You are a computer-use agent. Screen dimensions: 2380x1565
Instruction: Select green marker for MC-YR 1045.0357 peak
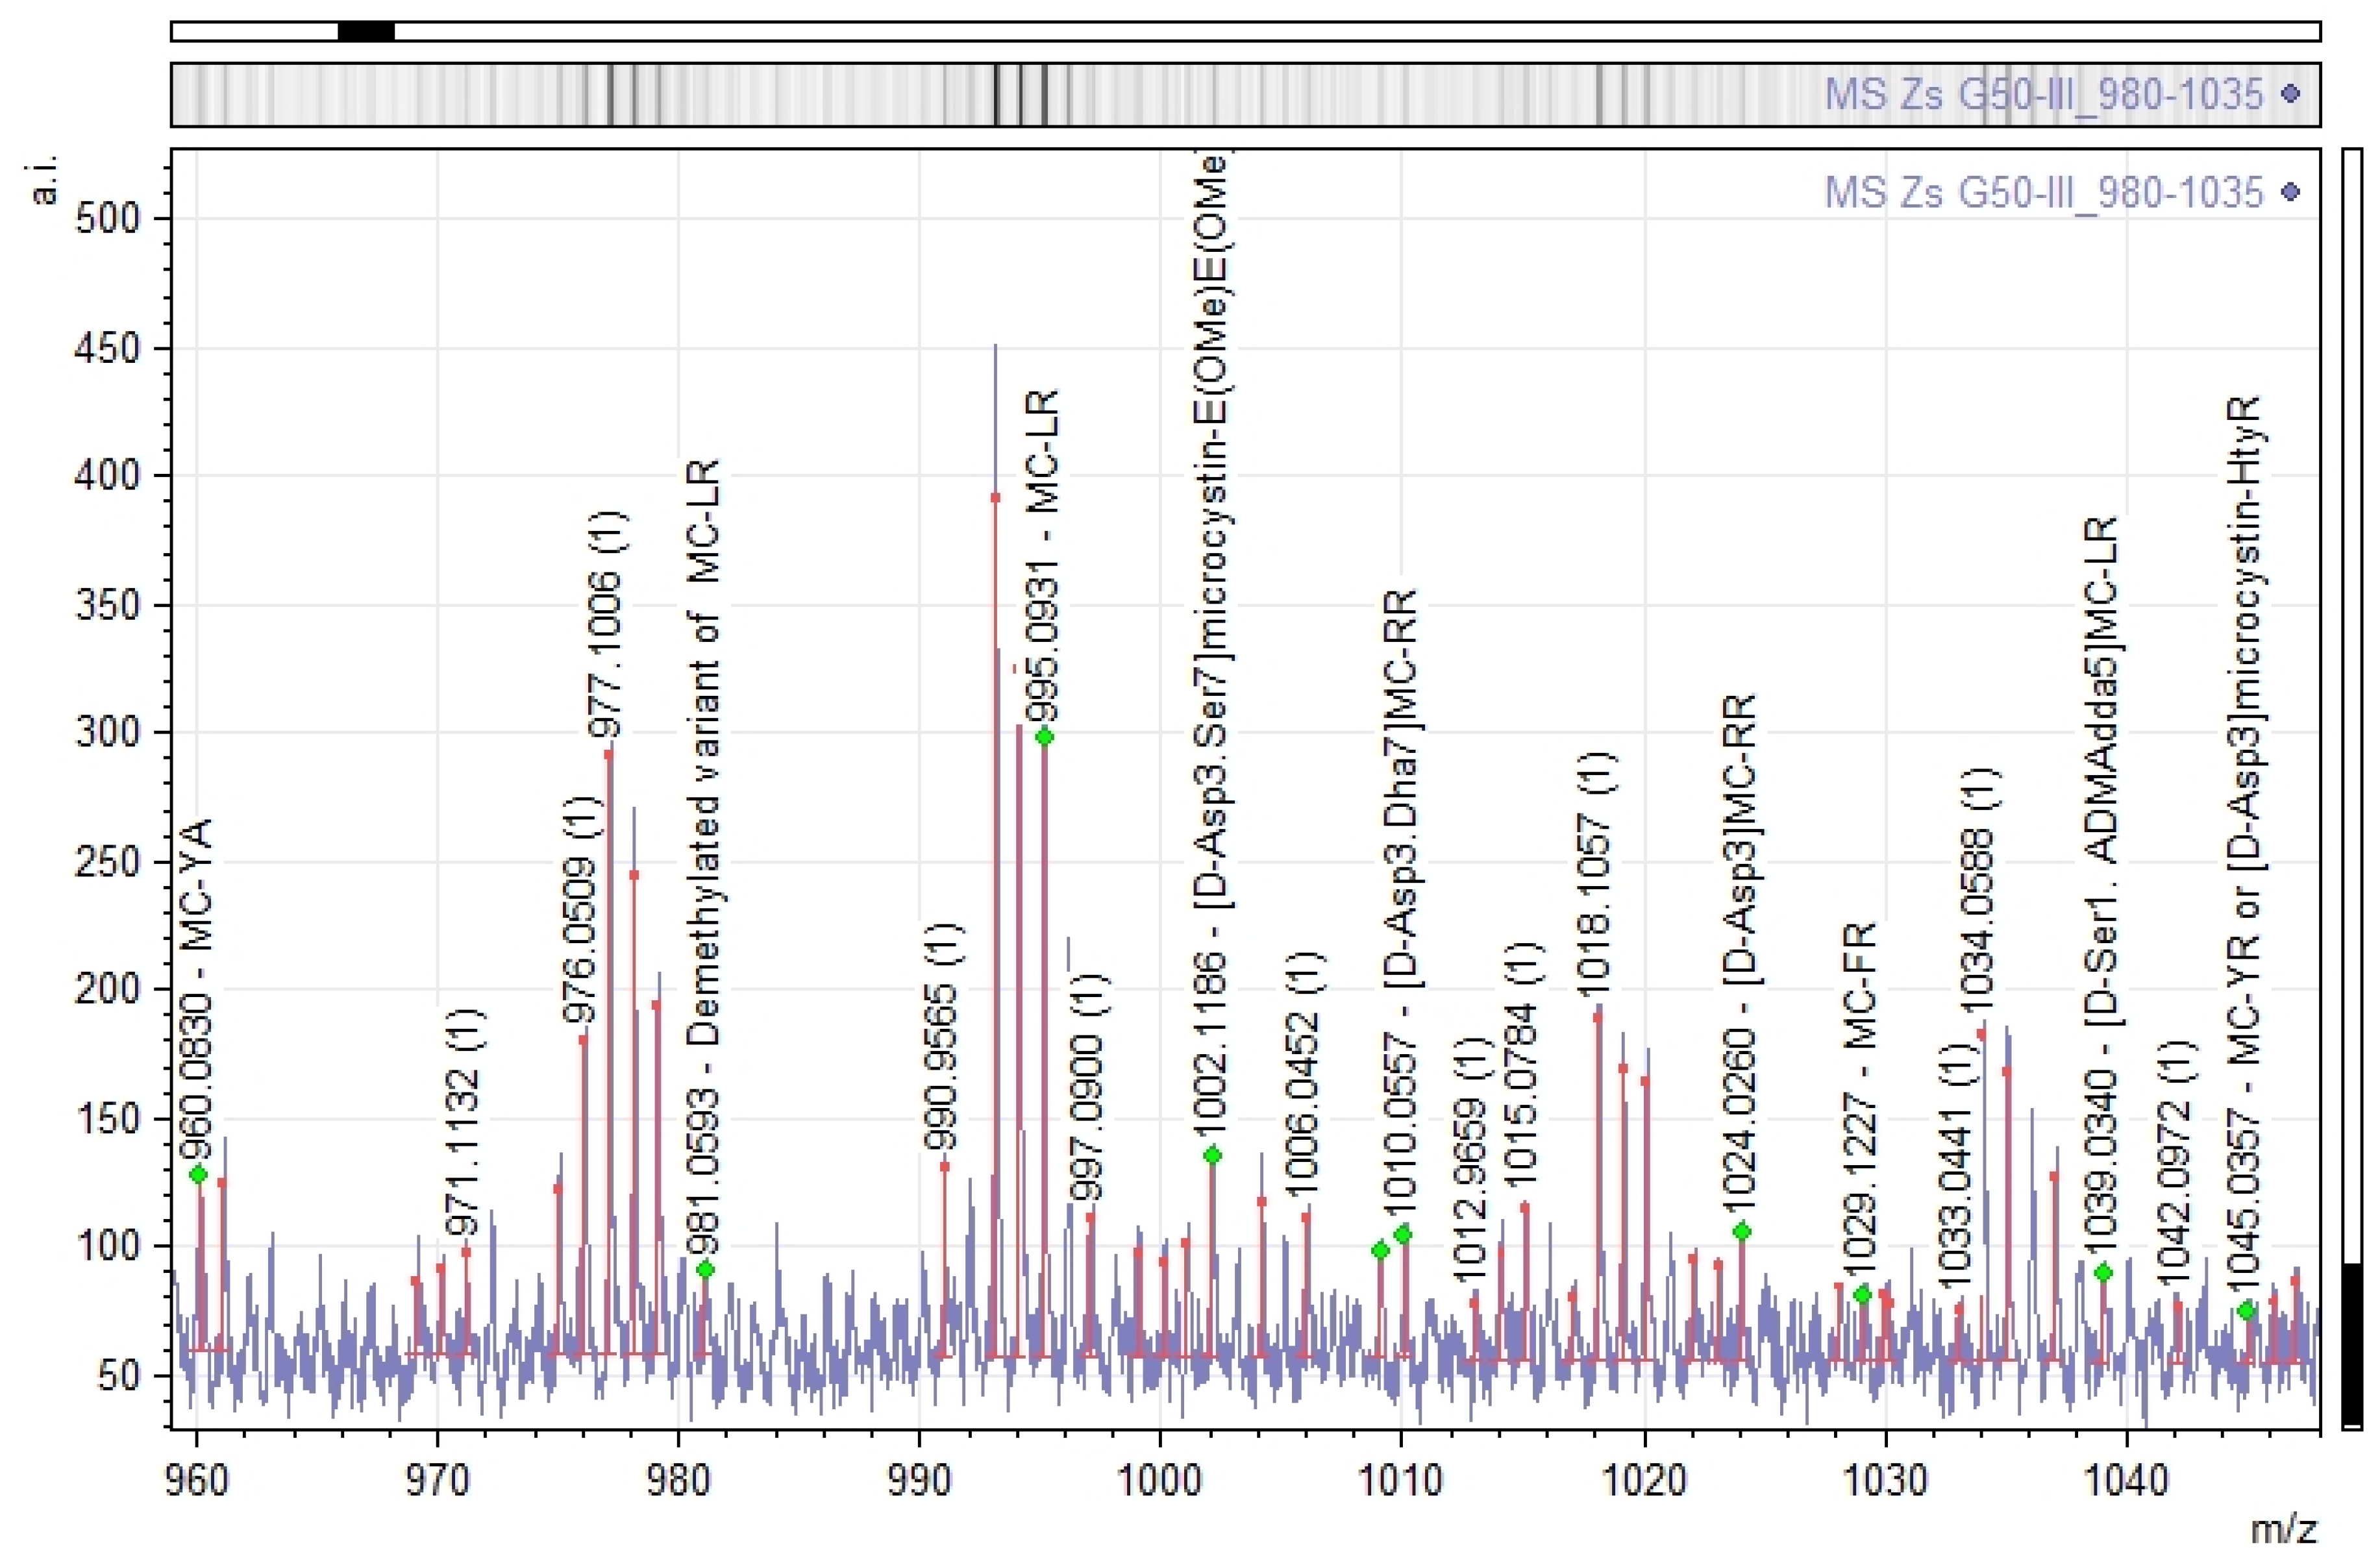2247,1311
